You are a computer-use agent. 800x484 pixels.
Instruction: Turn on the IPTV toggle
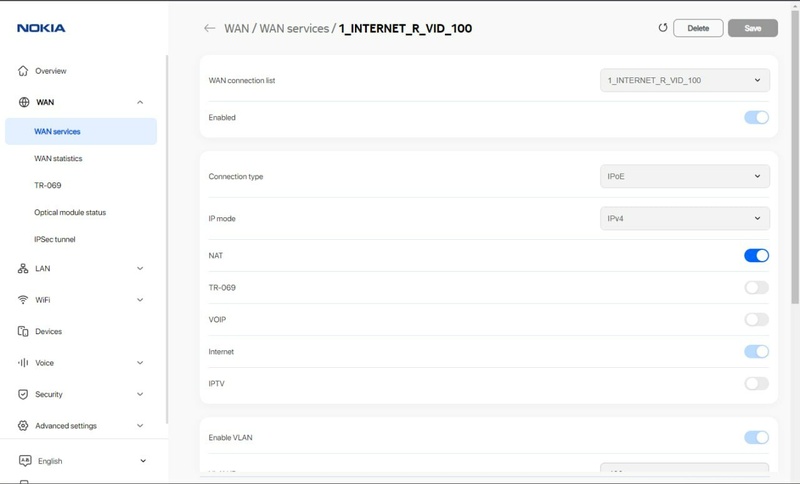(x=756, y=384)
